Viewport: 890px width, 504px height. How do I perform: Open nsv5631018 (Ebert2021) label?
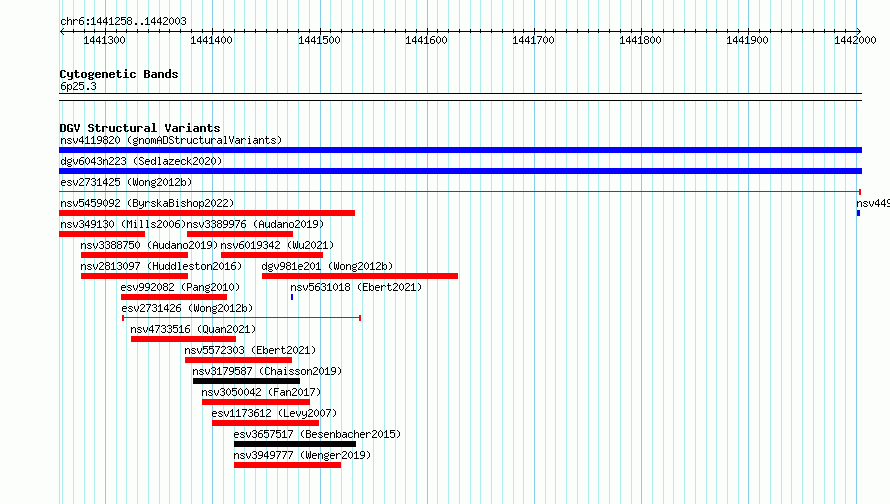point(356,287)
